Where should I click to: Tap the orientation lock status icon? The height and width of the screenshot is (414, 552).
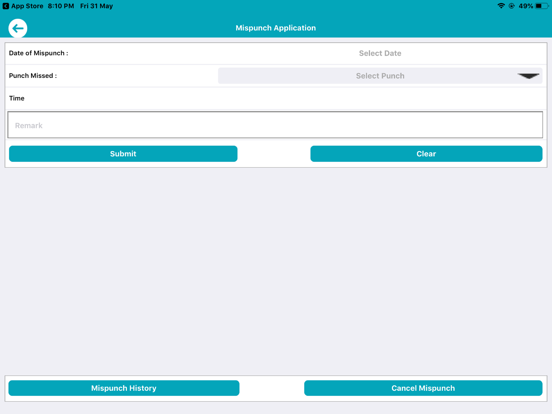[x=512, y=6]
